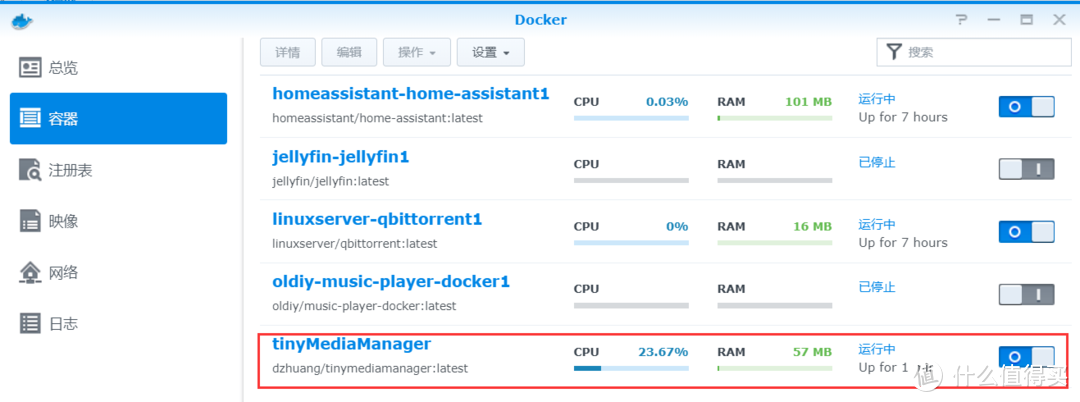1080x402 pixels.
Task: Click 0.03% CPU value of homeassistant
Action: click(667, 102)
